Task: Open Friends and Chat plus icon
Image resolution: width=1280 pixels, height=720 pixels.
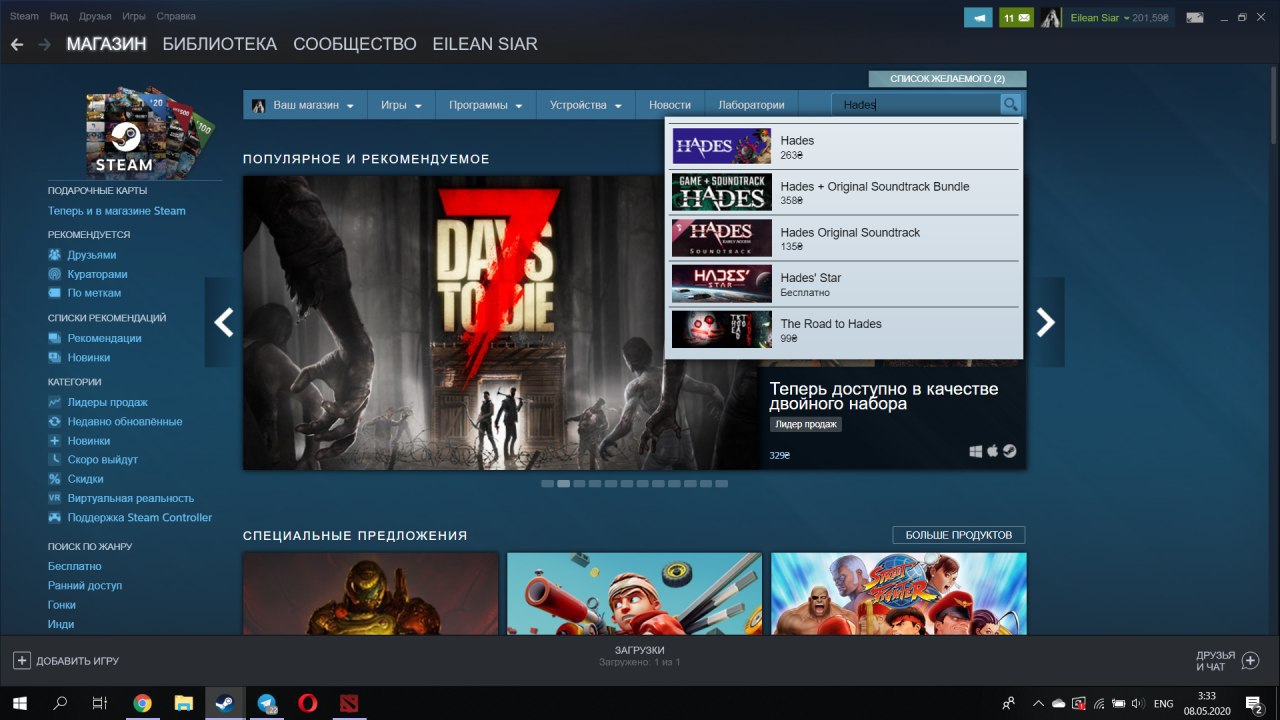Action: point(1250,660)
